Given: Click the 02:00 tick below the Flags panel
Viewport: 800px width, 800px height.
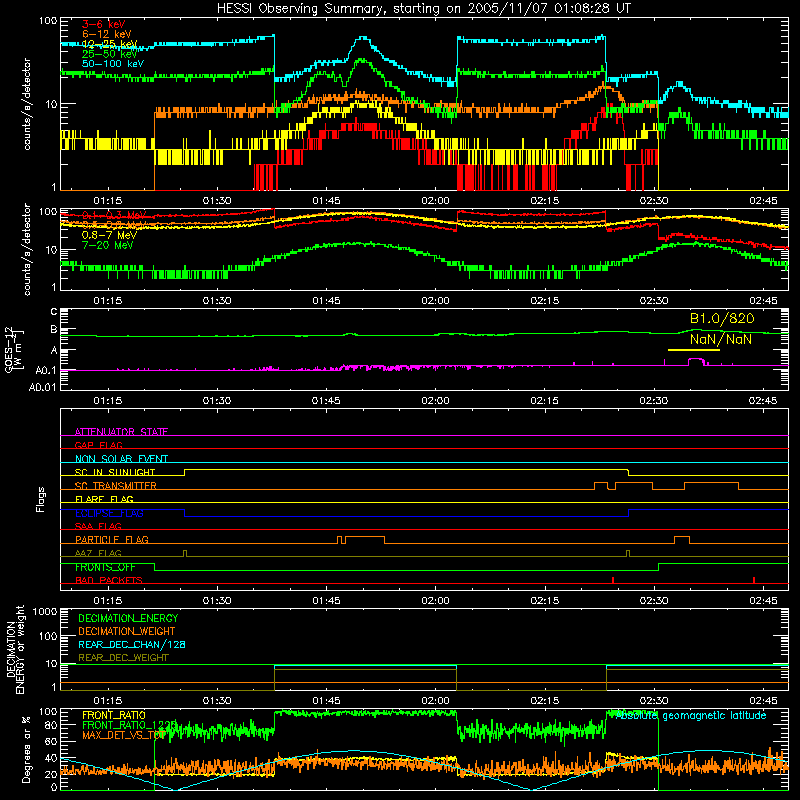Looking at the screenshot, I should click(435, 601).
